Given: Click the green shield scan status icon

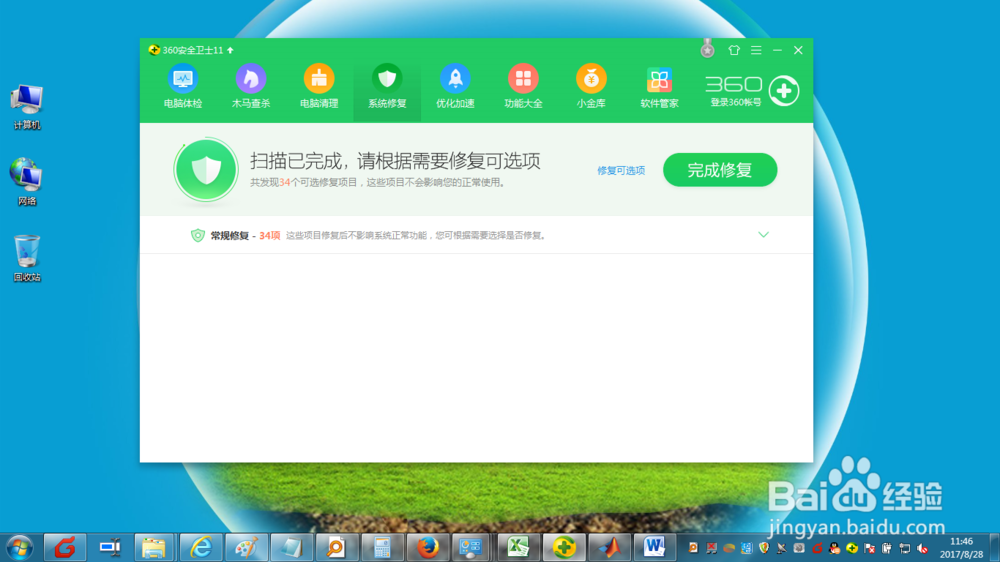Looking at the screenshot, I should click(x=205, y=170).
